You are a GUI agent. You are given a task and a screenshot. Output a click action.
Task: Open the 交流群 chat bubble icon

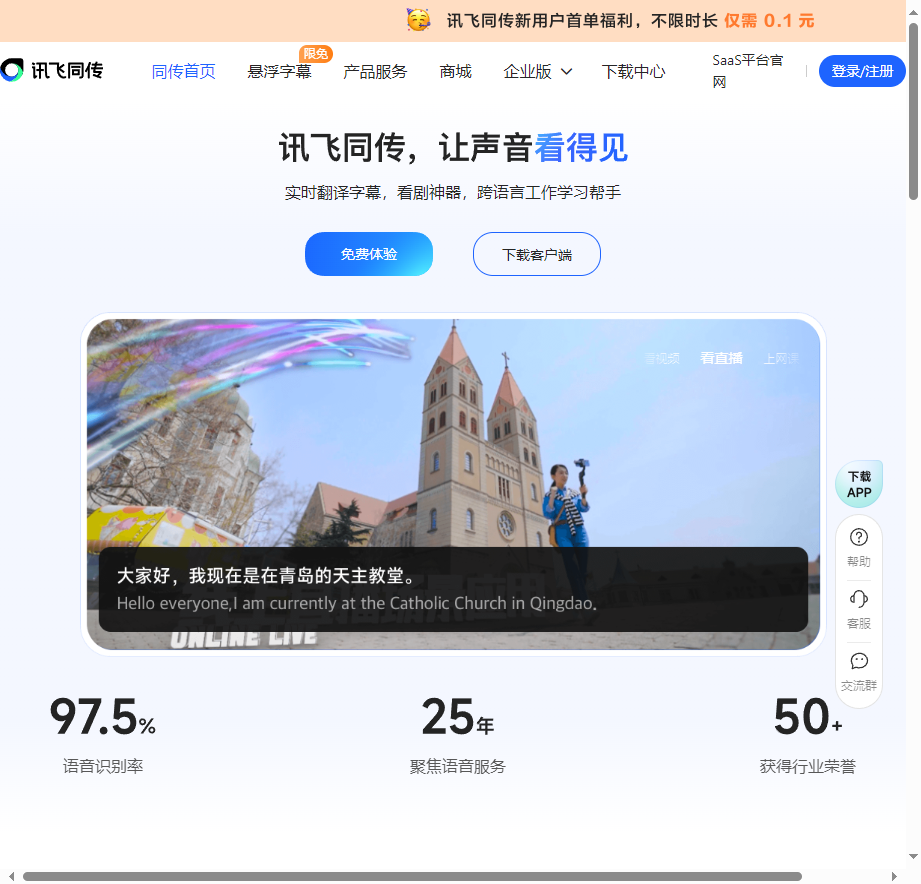tap(859, 661)
